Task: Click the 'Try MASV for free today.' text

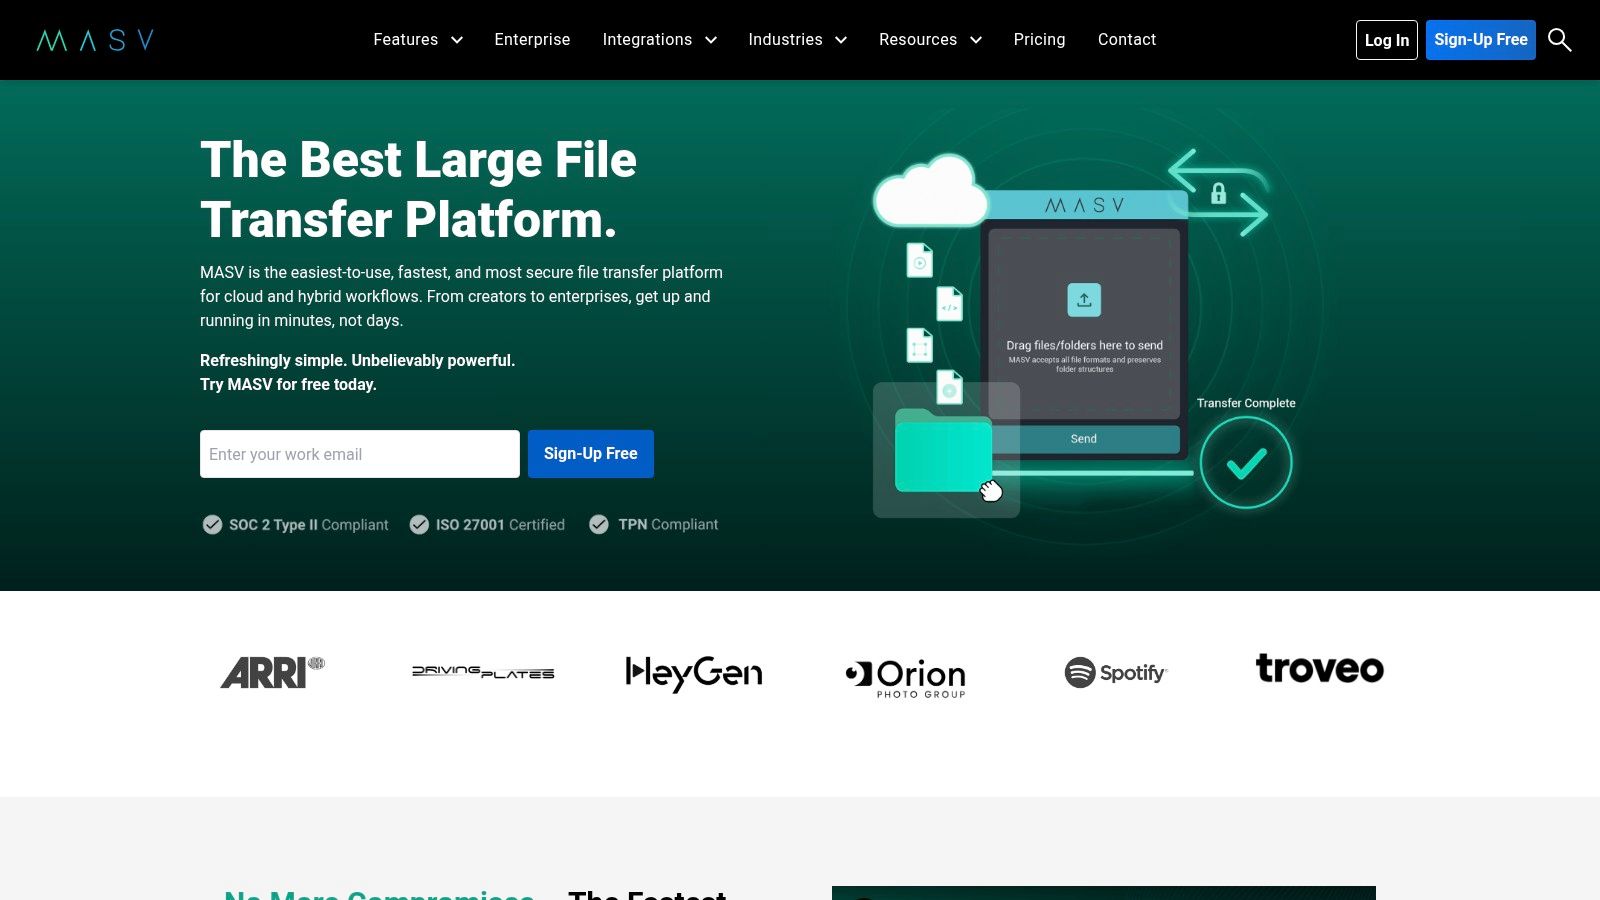Action: [x=288, y=384]
